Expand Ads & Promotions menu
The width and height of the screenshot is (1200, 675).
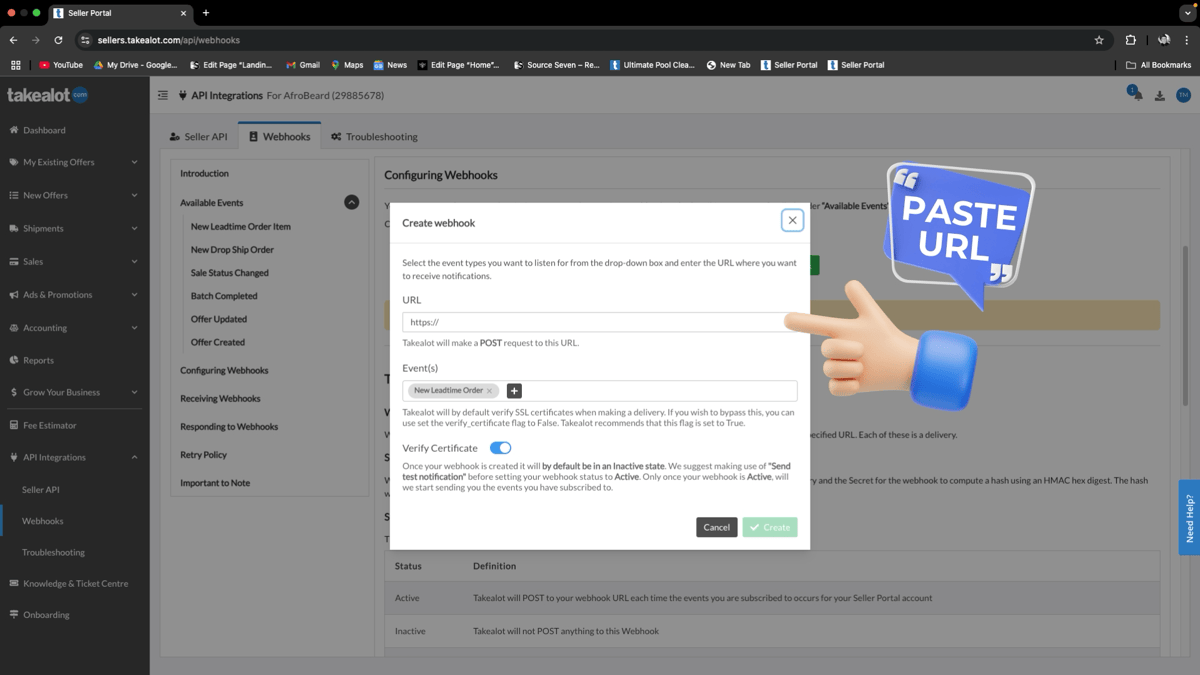pos(74,295)
